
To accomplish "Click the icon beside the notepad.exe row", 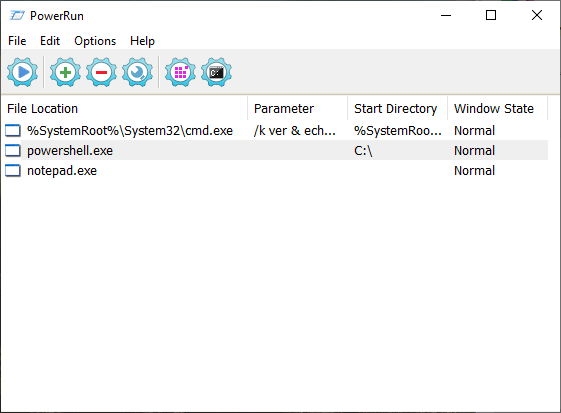I will 13,171.
